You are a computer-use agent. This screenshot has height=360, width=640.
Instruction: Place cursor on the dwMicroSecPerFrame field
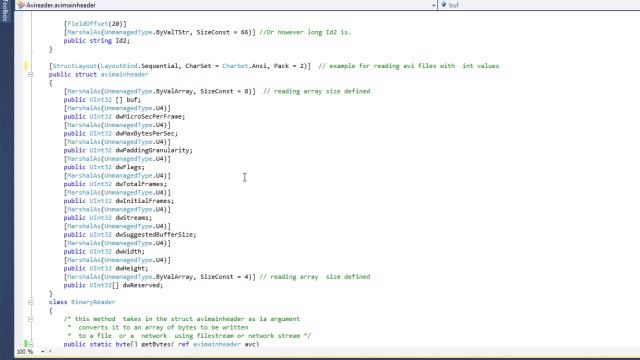[x=150, y=117]
